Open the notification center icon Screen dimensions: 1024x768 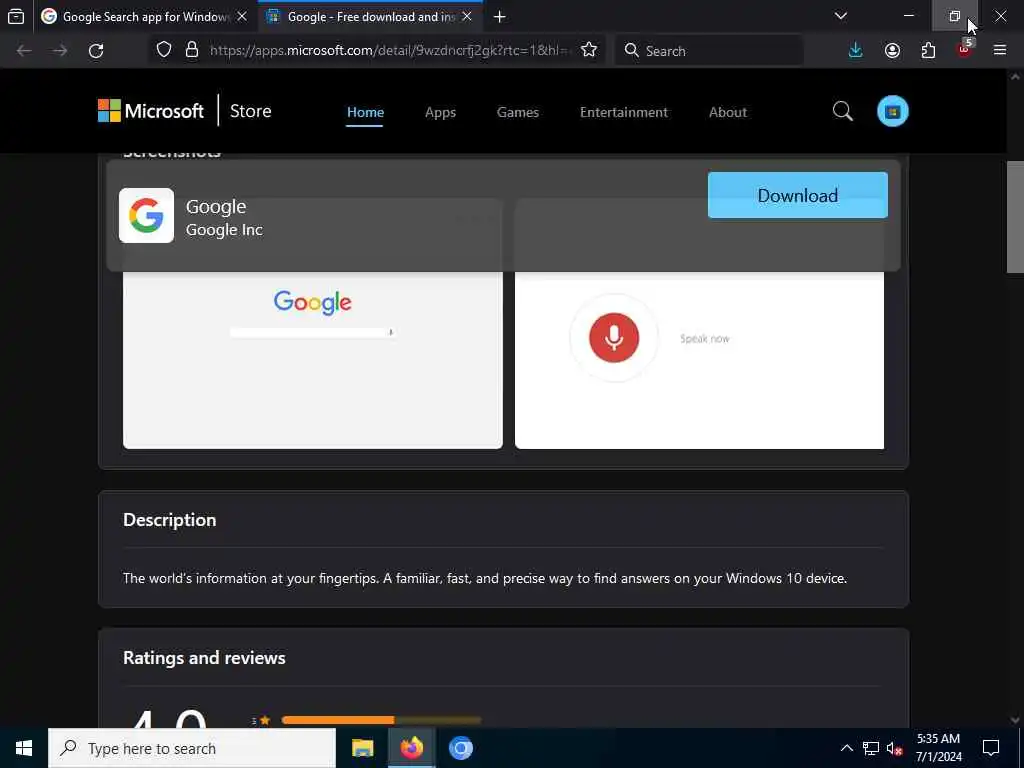[991, 748]
